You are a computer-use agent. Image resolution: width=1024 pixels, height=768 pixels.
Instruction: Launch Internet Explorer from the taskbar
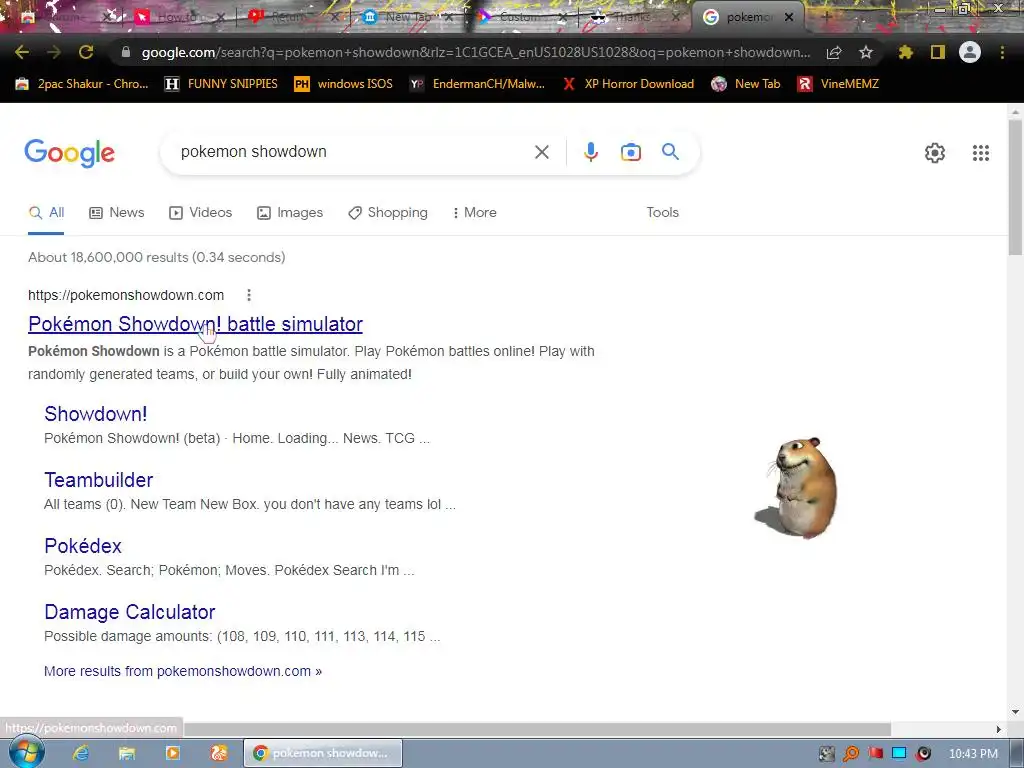click(81, 753)
